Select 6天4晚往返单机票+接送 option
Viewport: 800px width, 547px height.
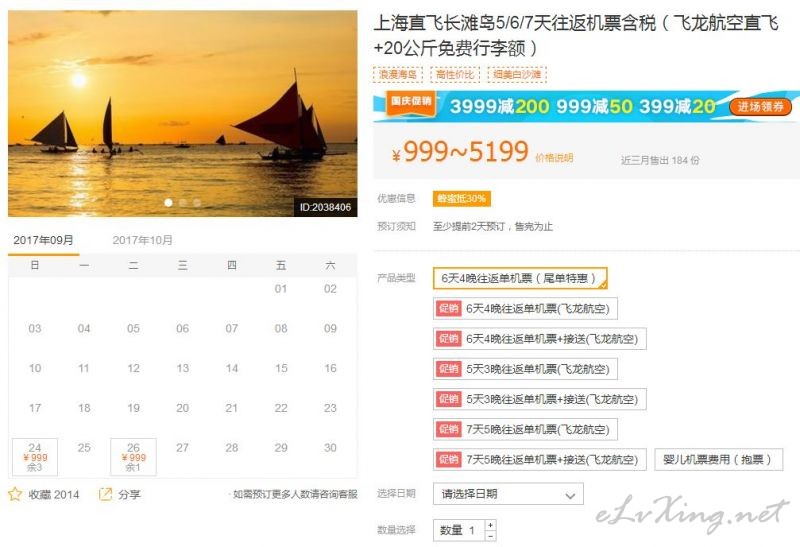[540, 339]
